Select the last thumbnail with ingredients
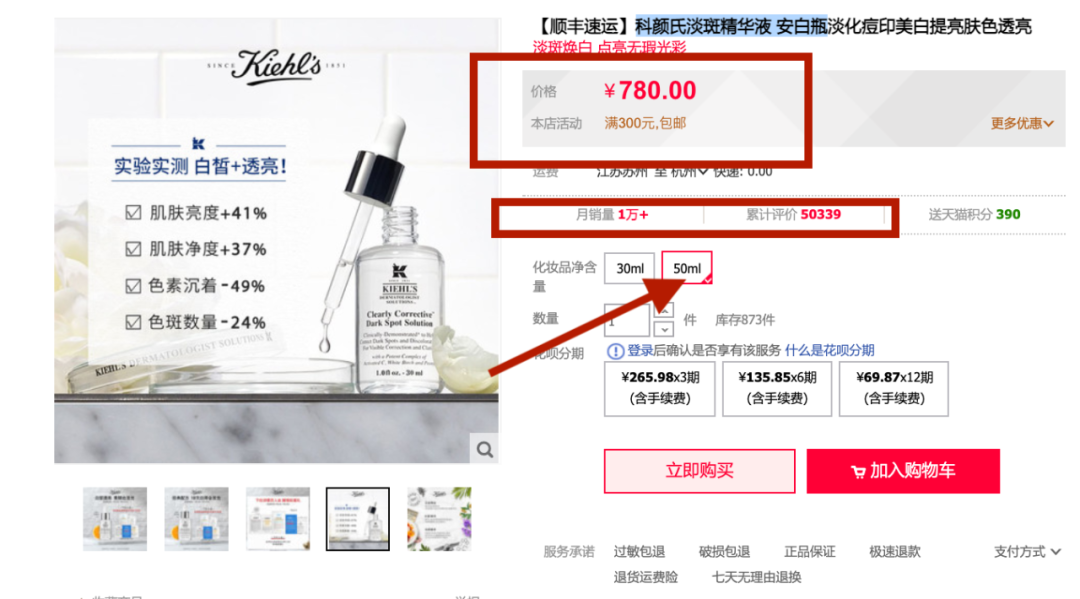 tap(439, 519)
